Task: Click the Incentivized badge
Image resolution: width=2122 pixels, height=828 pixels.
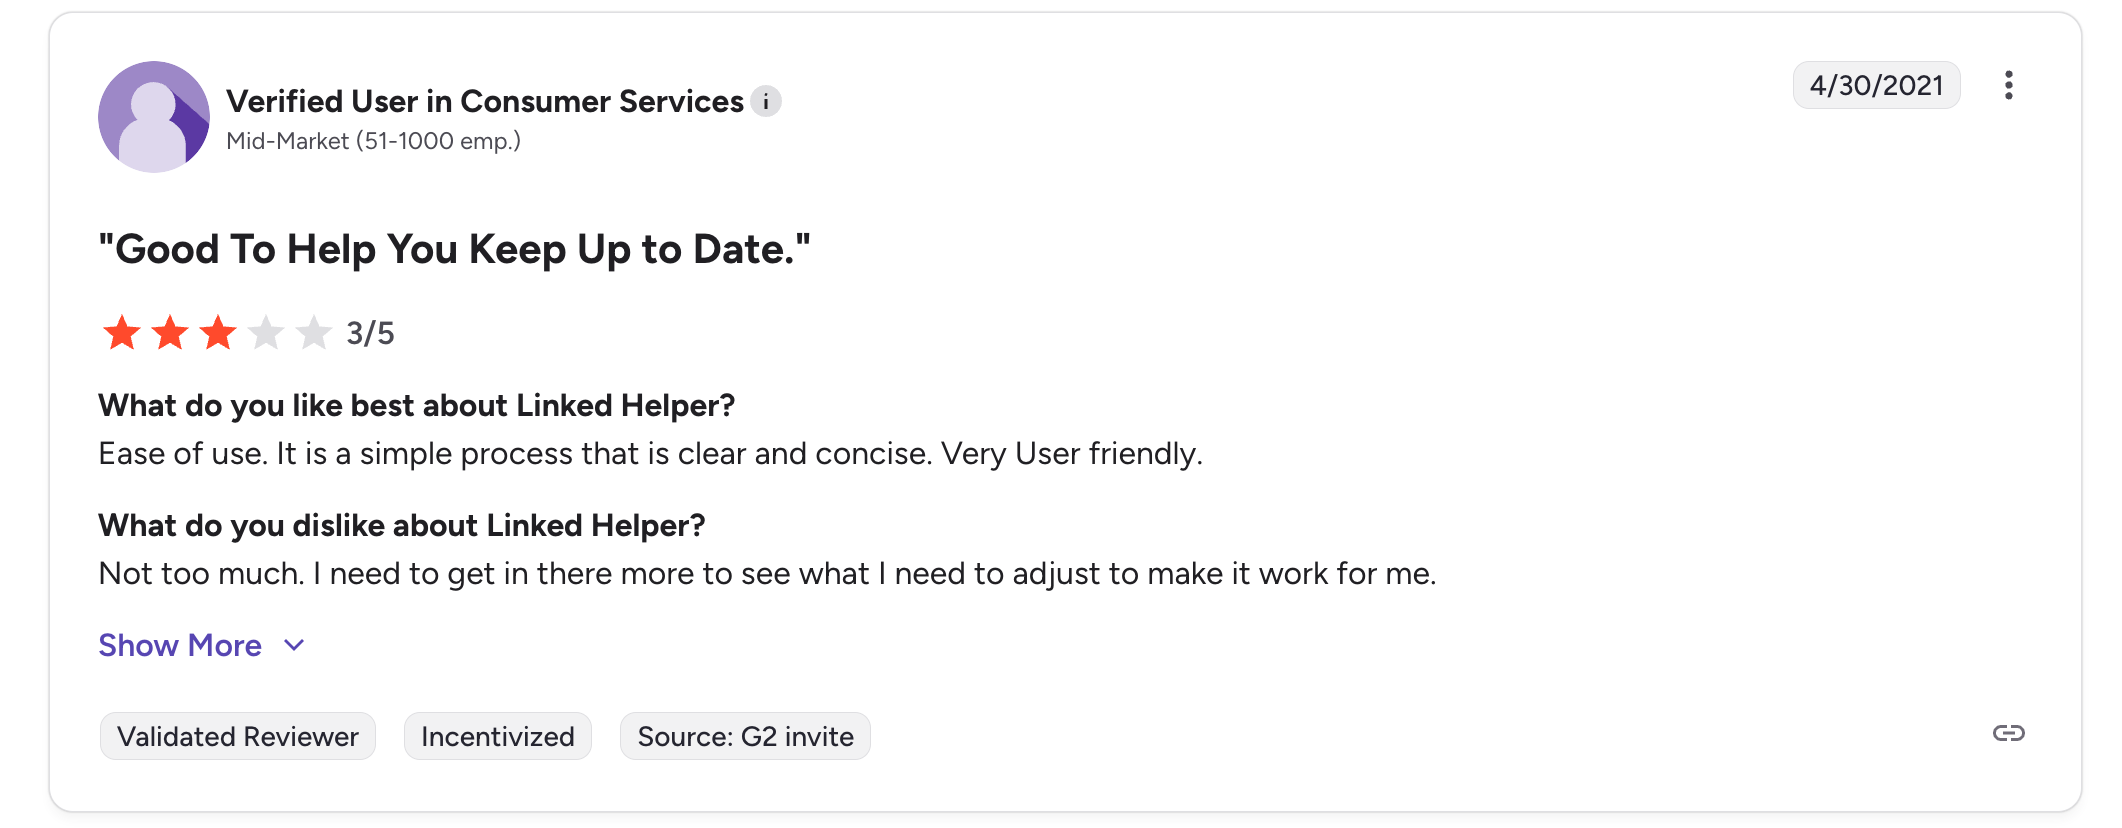Action: click(497, 736)
